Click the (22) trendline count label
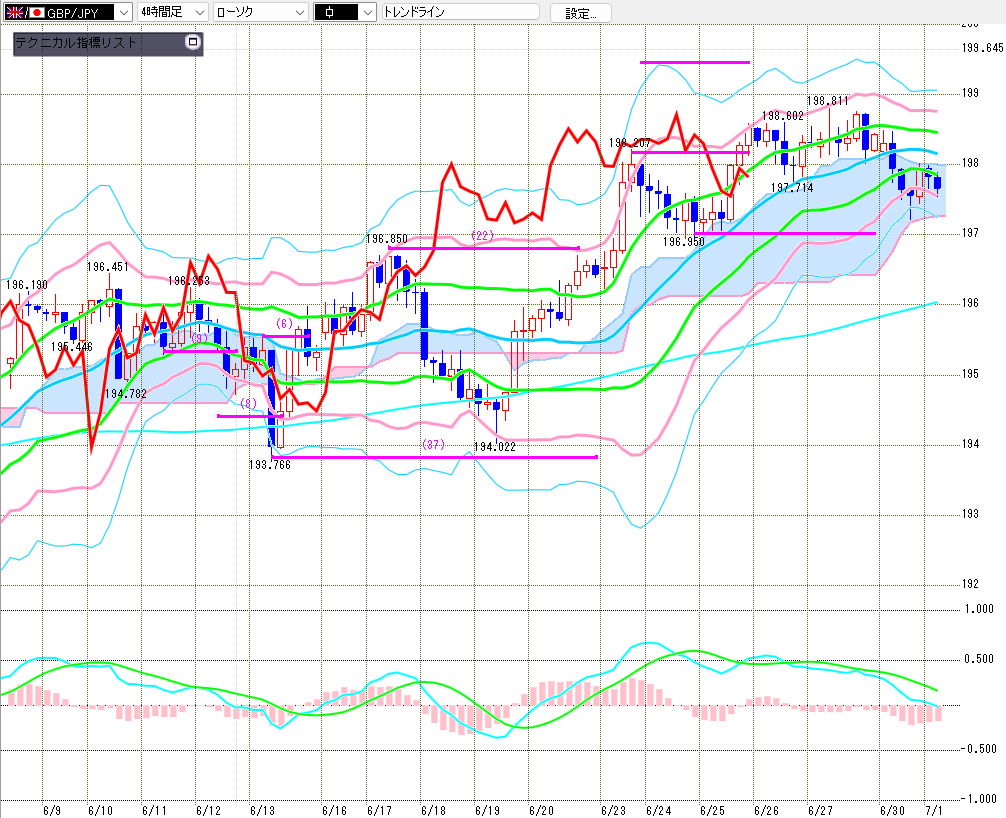The image size is (1006, 818). click(482, 235)
